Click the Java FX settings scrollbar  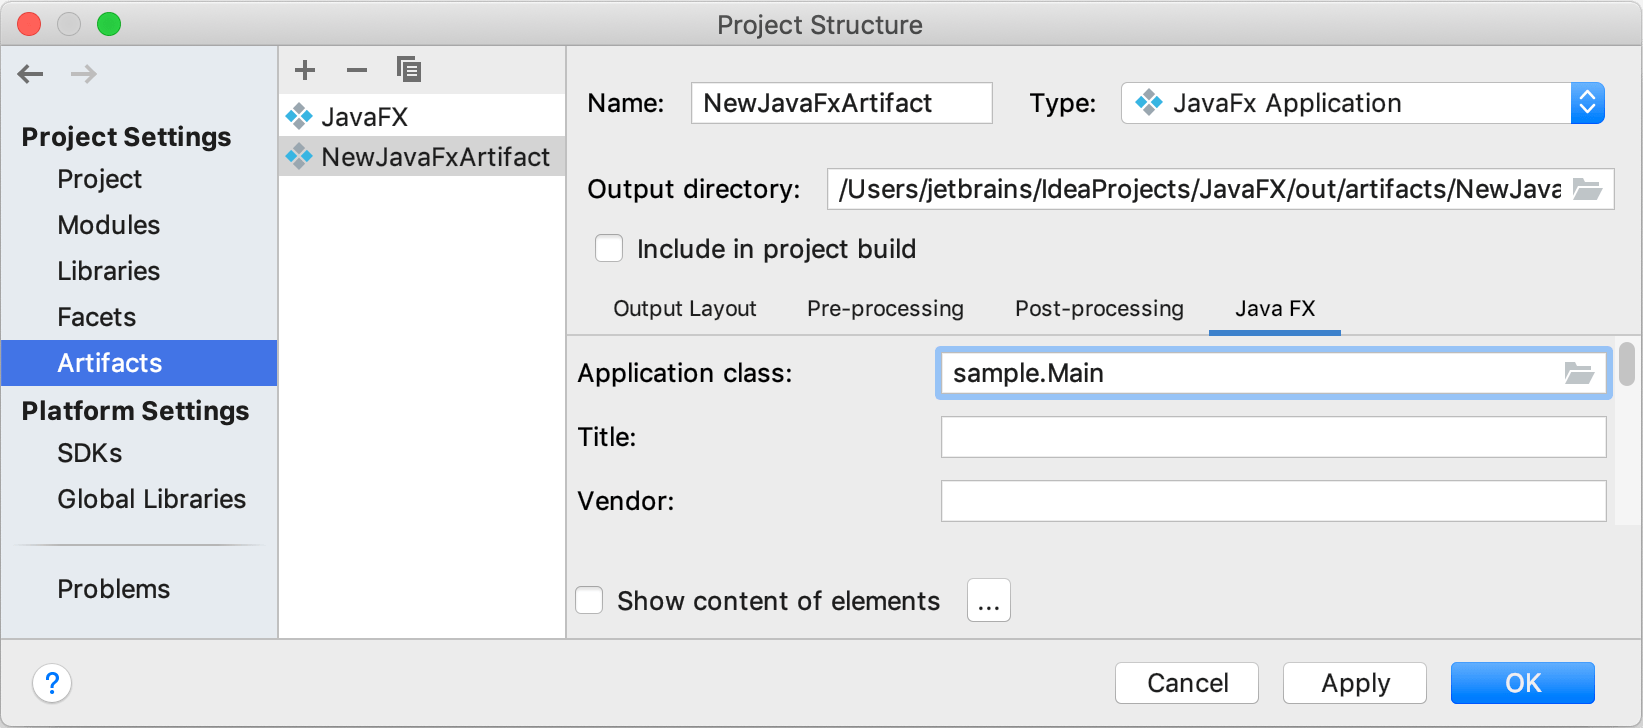tap(1627, 365)
